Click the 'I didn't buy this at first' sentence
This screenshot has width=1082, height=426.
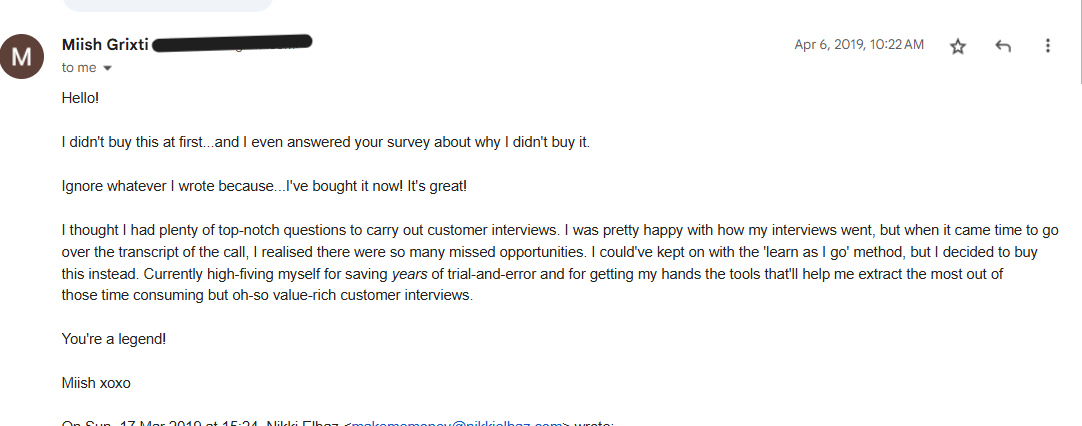(x=326, y=142)
